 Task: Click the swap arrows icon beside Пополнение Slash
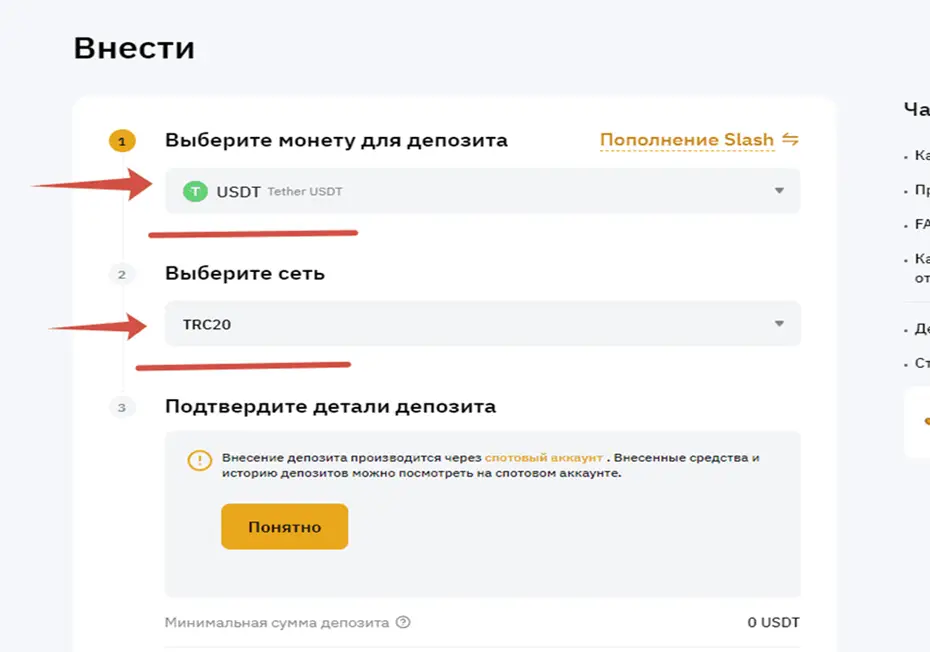point(789,140)
